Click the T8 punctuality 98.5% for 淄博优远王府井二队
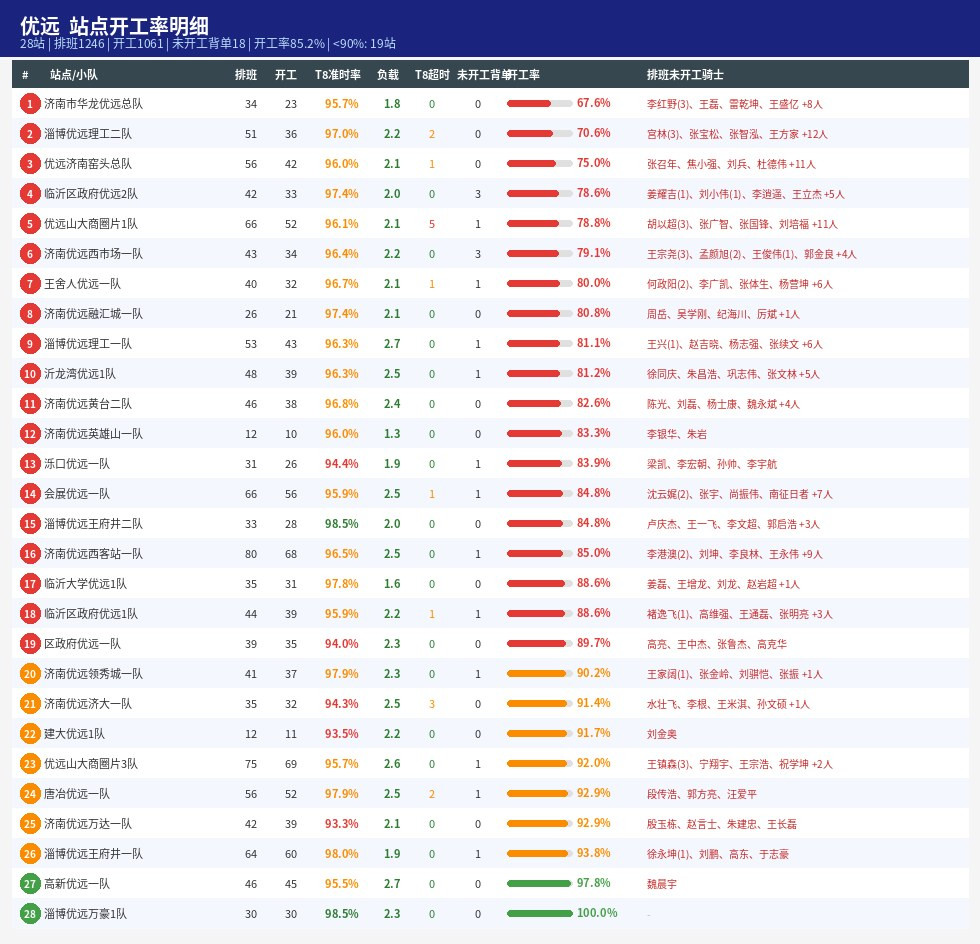 click(x=341, y=524)
